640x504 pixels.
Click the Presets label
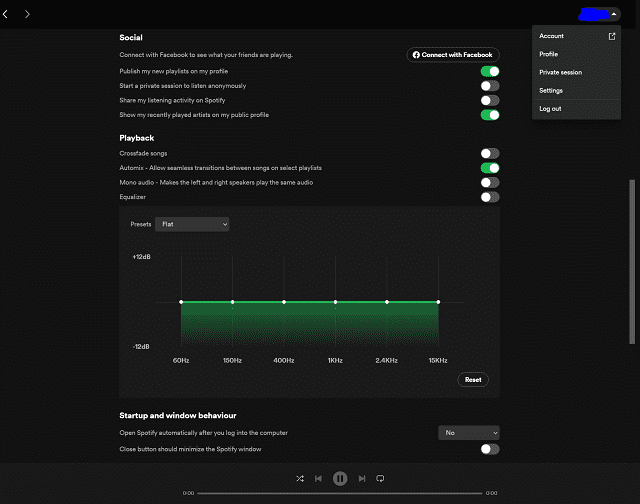tap(141, 224)
